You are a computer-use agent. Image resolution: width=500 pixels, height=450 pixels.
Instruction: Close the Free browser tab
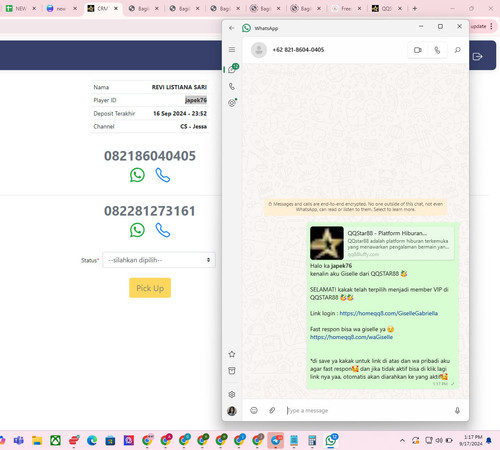pyautogui.click(x=359, y=9)
